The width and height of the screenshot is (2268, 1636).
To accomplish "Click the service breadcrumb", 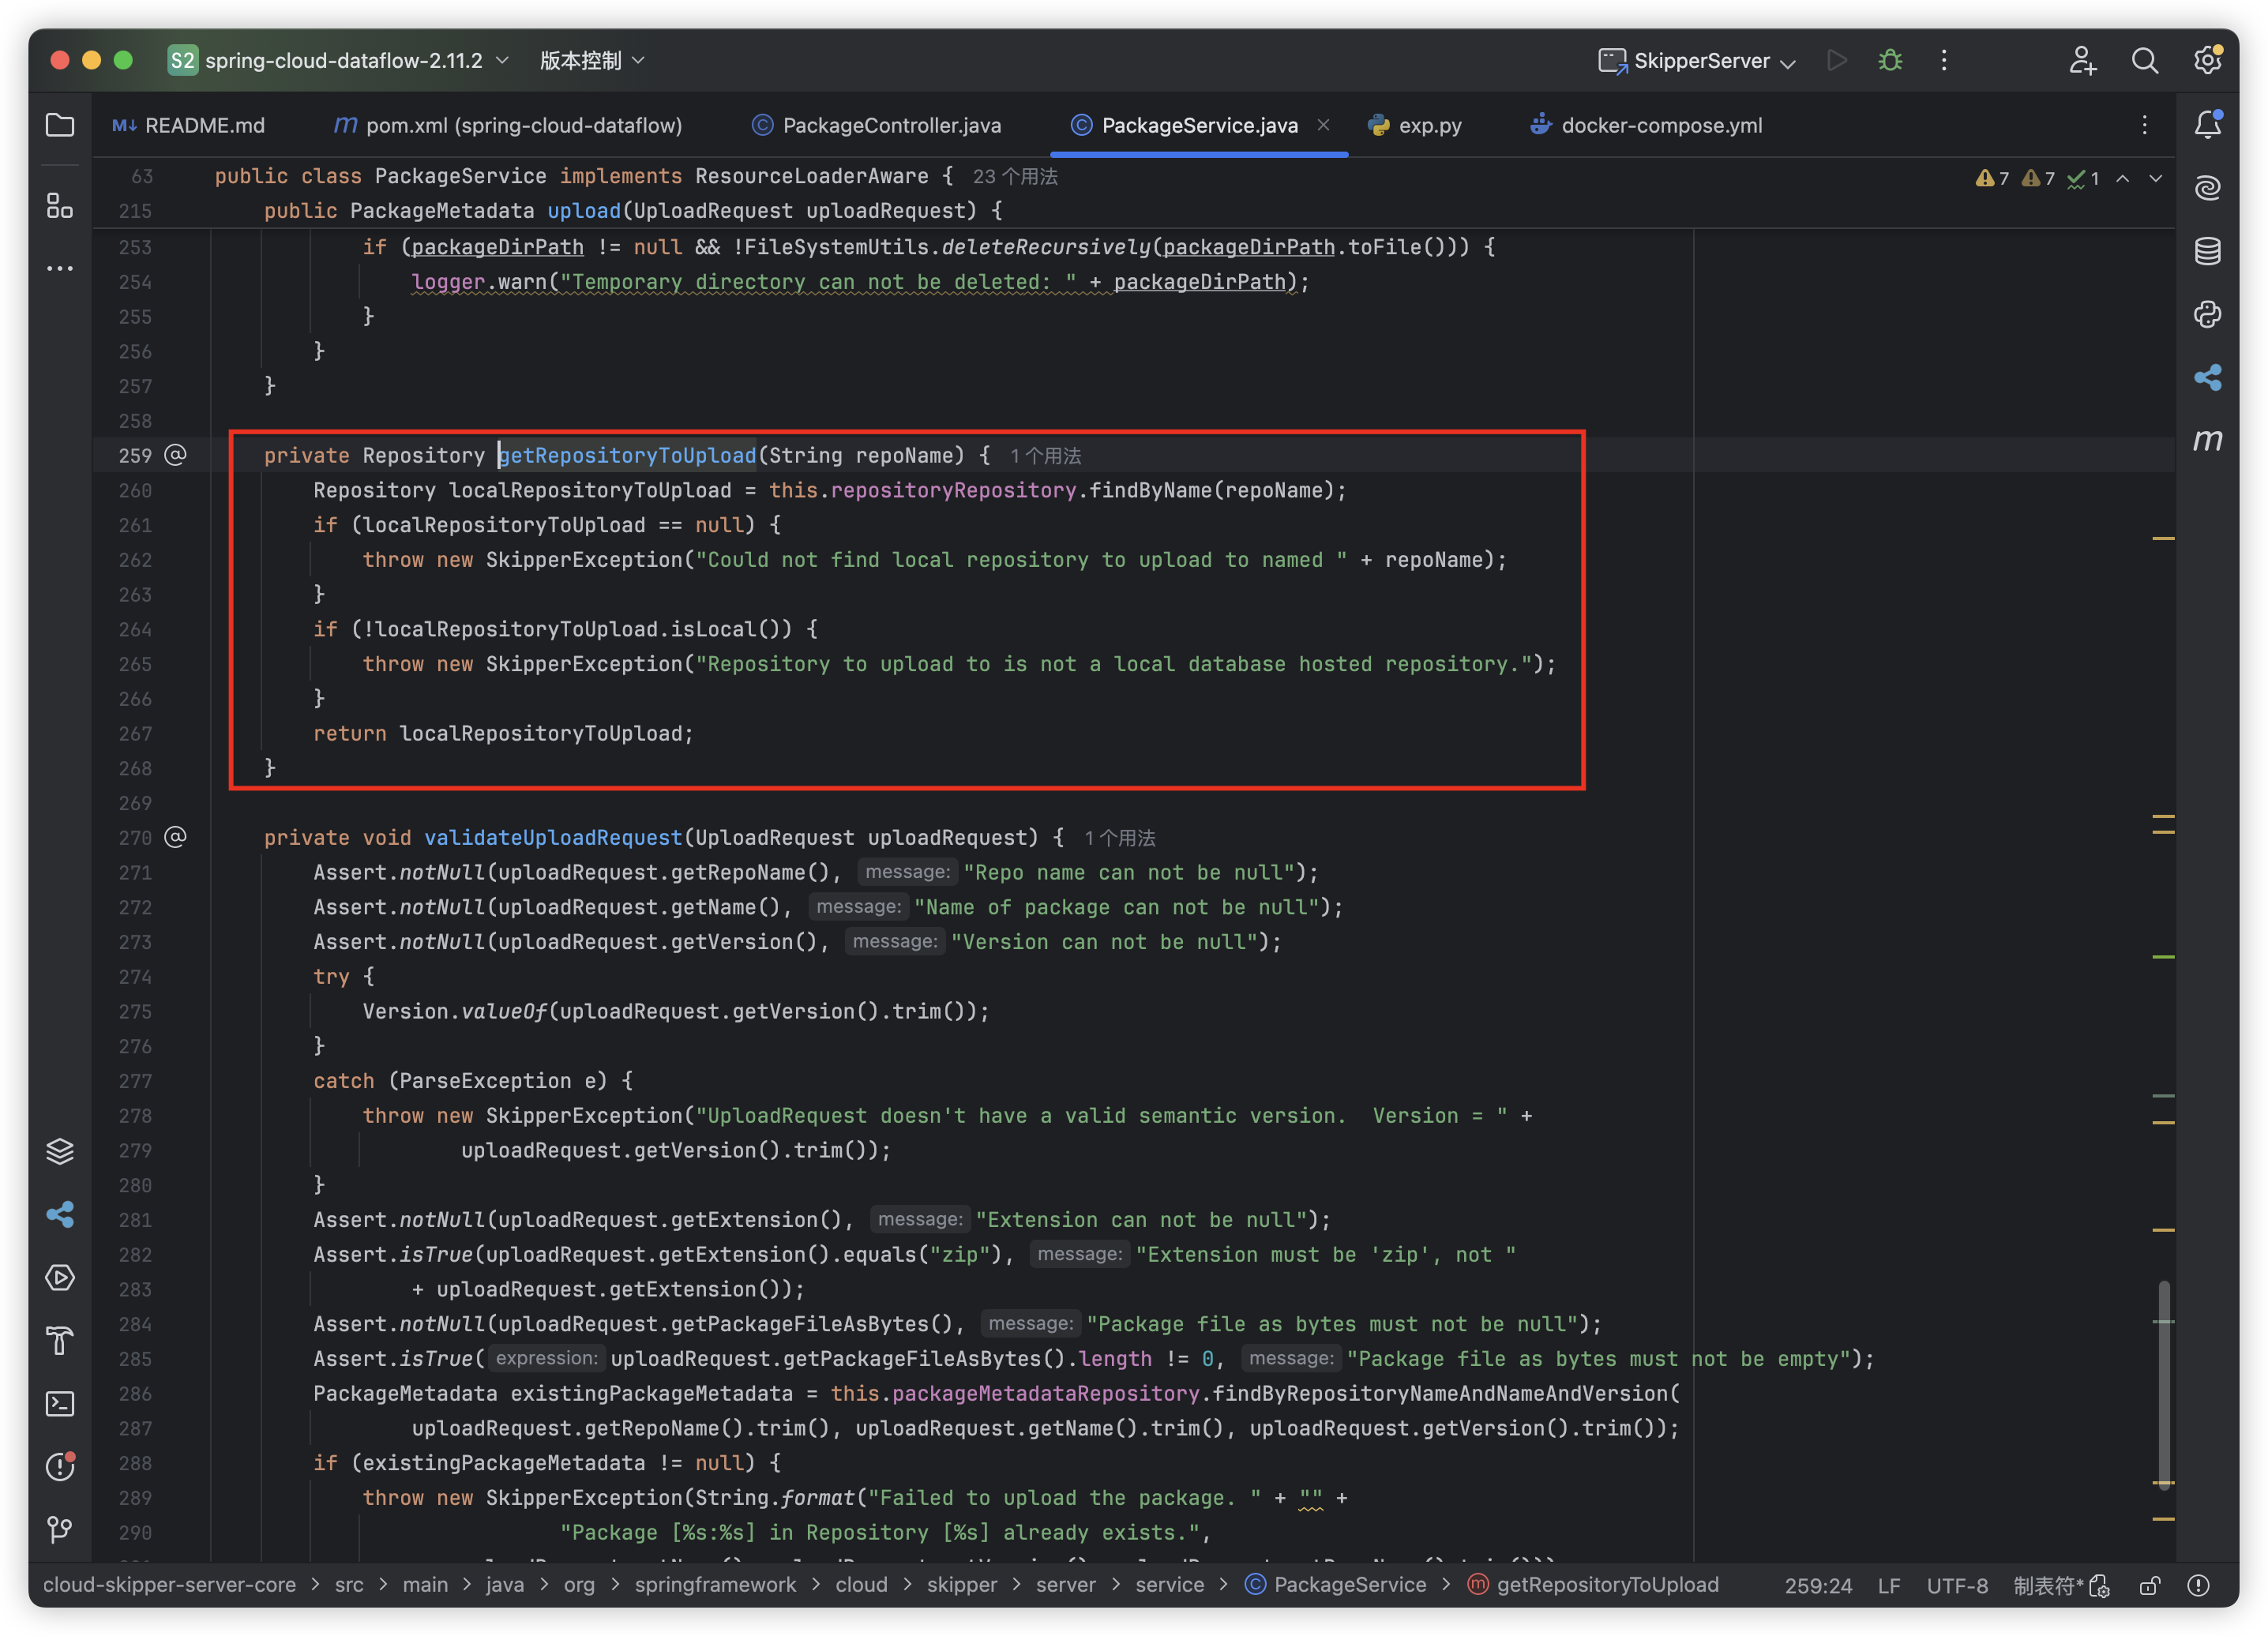I will (1169, 1585).
